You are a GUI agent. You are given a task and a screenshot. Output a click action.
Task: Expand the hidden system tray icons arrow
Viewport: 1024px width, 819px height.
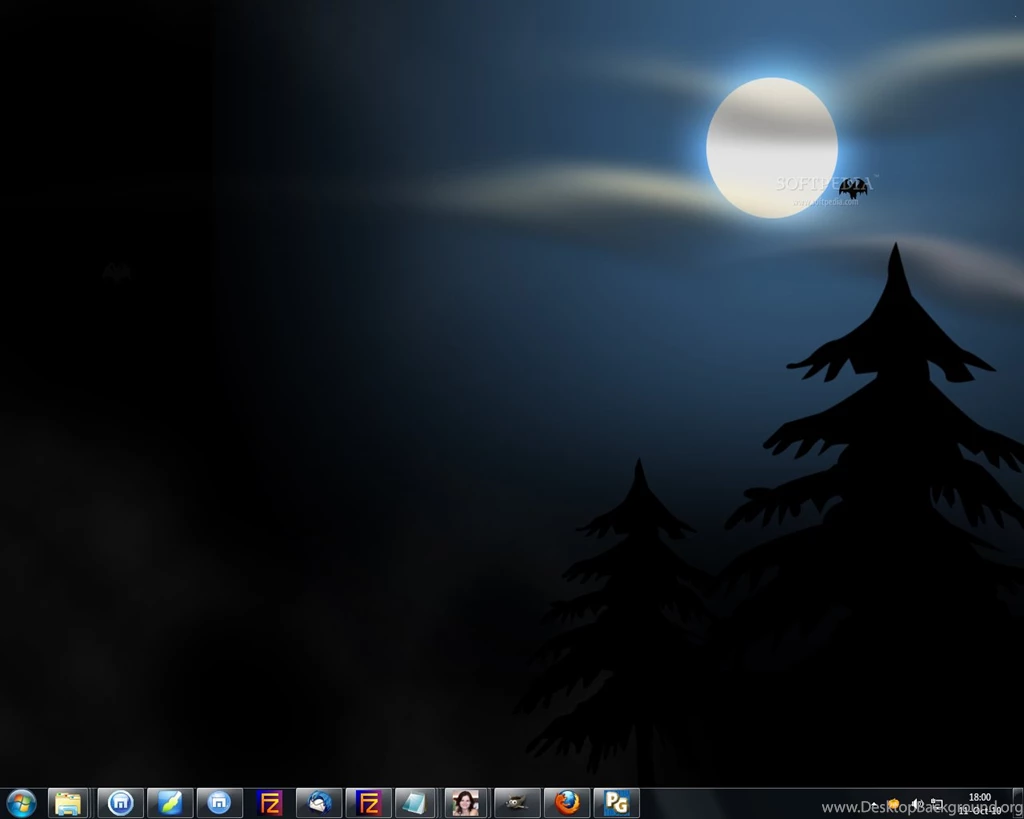[x=875, y=804]
